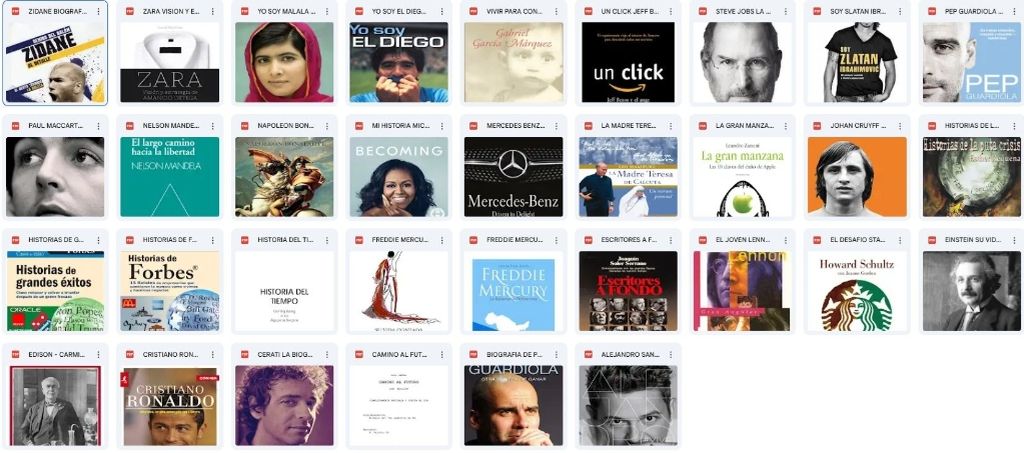The image size is (1024, 453).
Task: Open the Becoming Michelle Obama cover
Action: pos(398,176)
